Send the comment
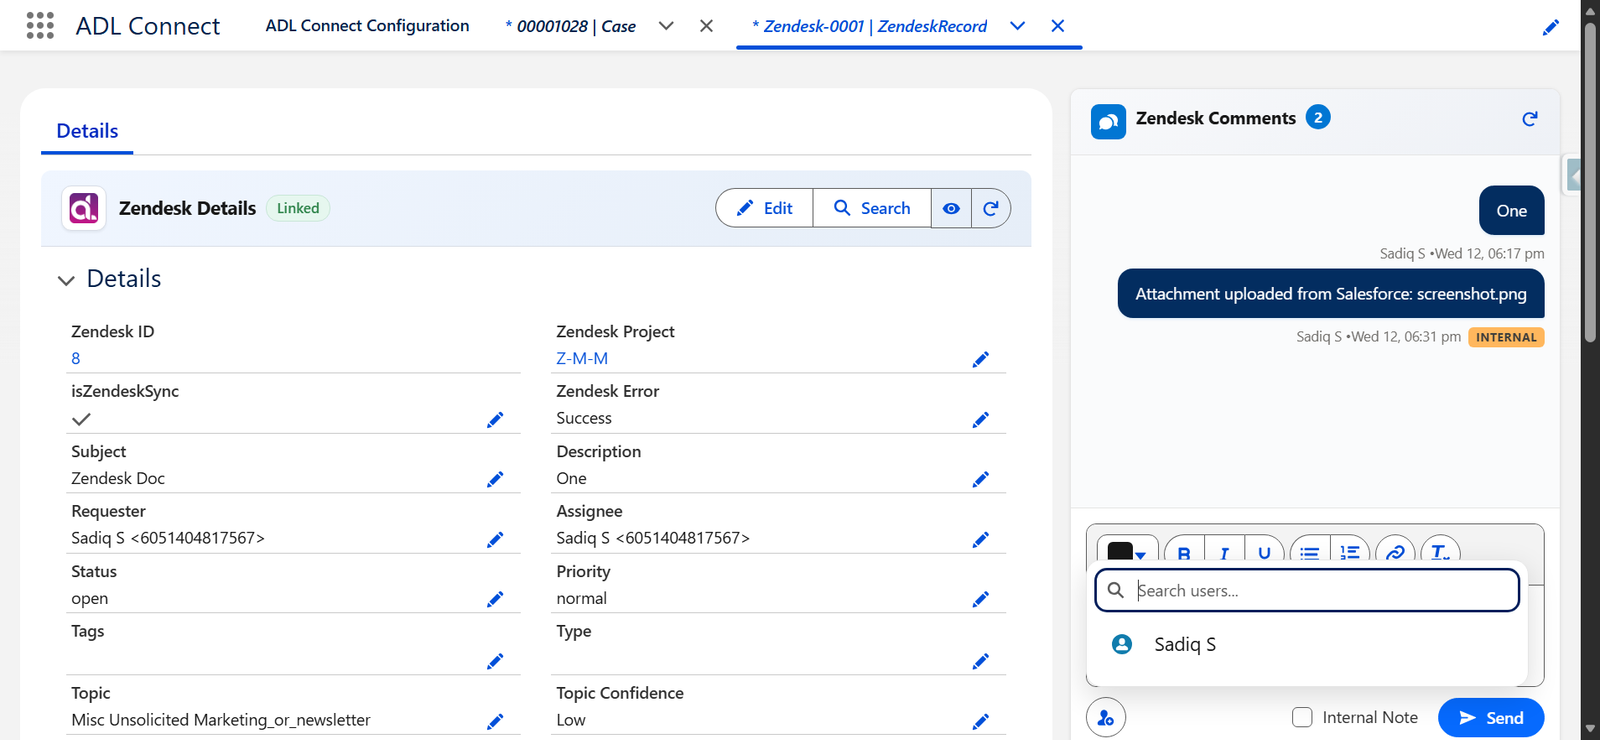The width and height of the screenshot is (1600, 740). (x=1491, y=717)
